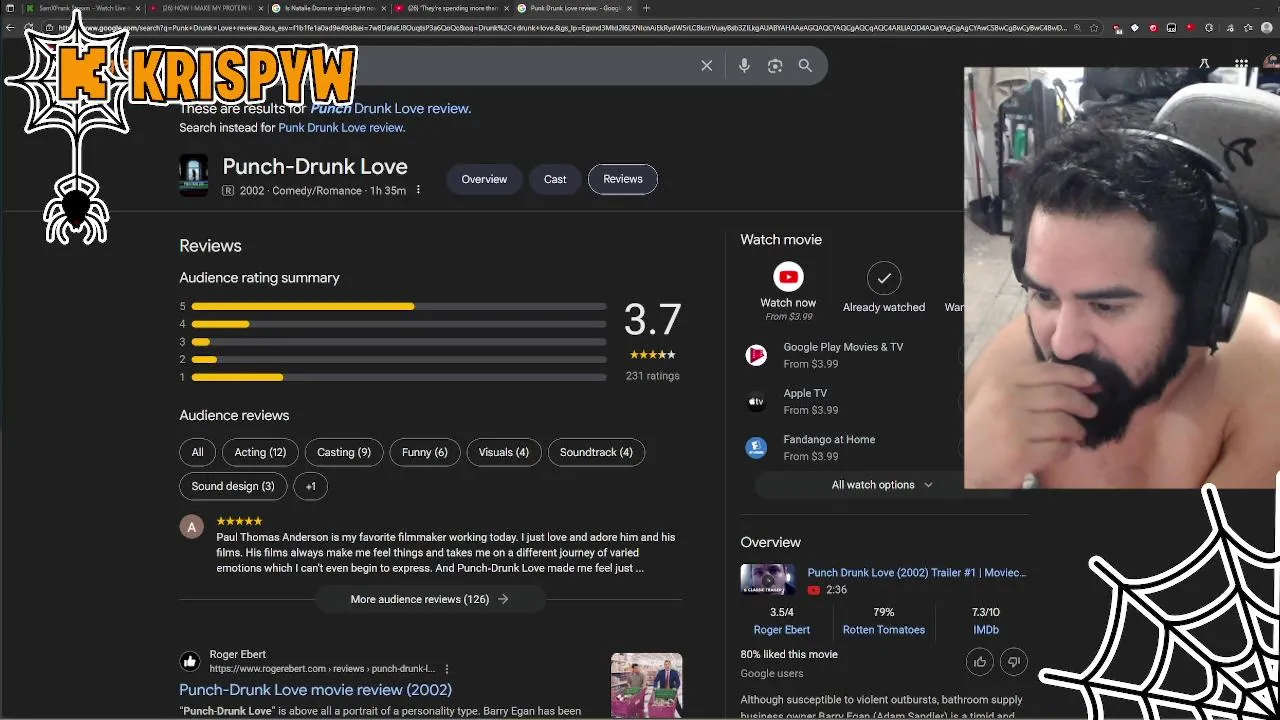Expand the +1 more filter chips

click(x=310, y=486)
